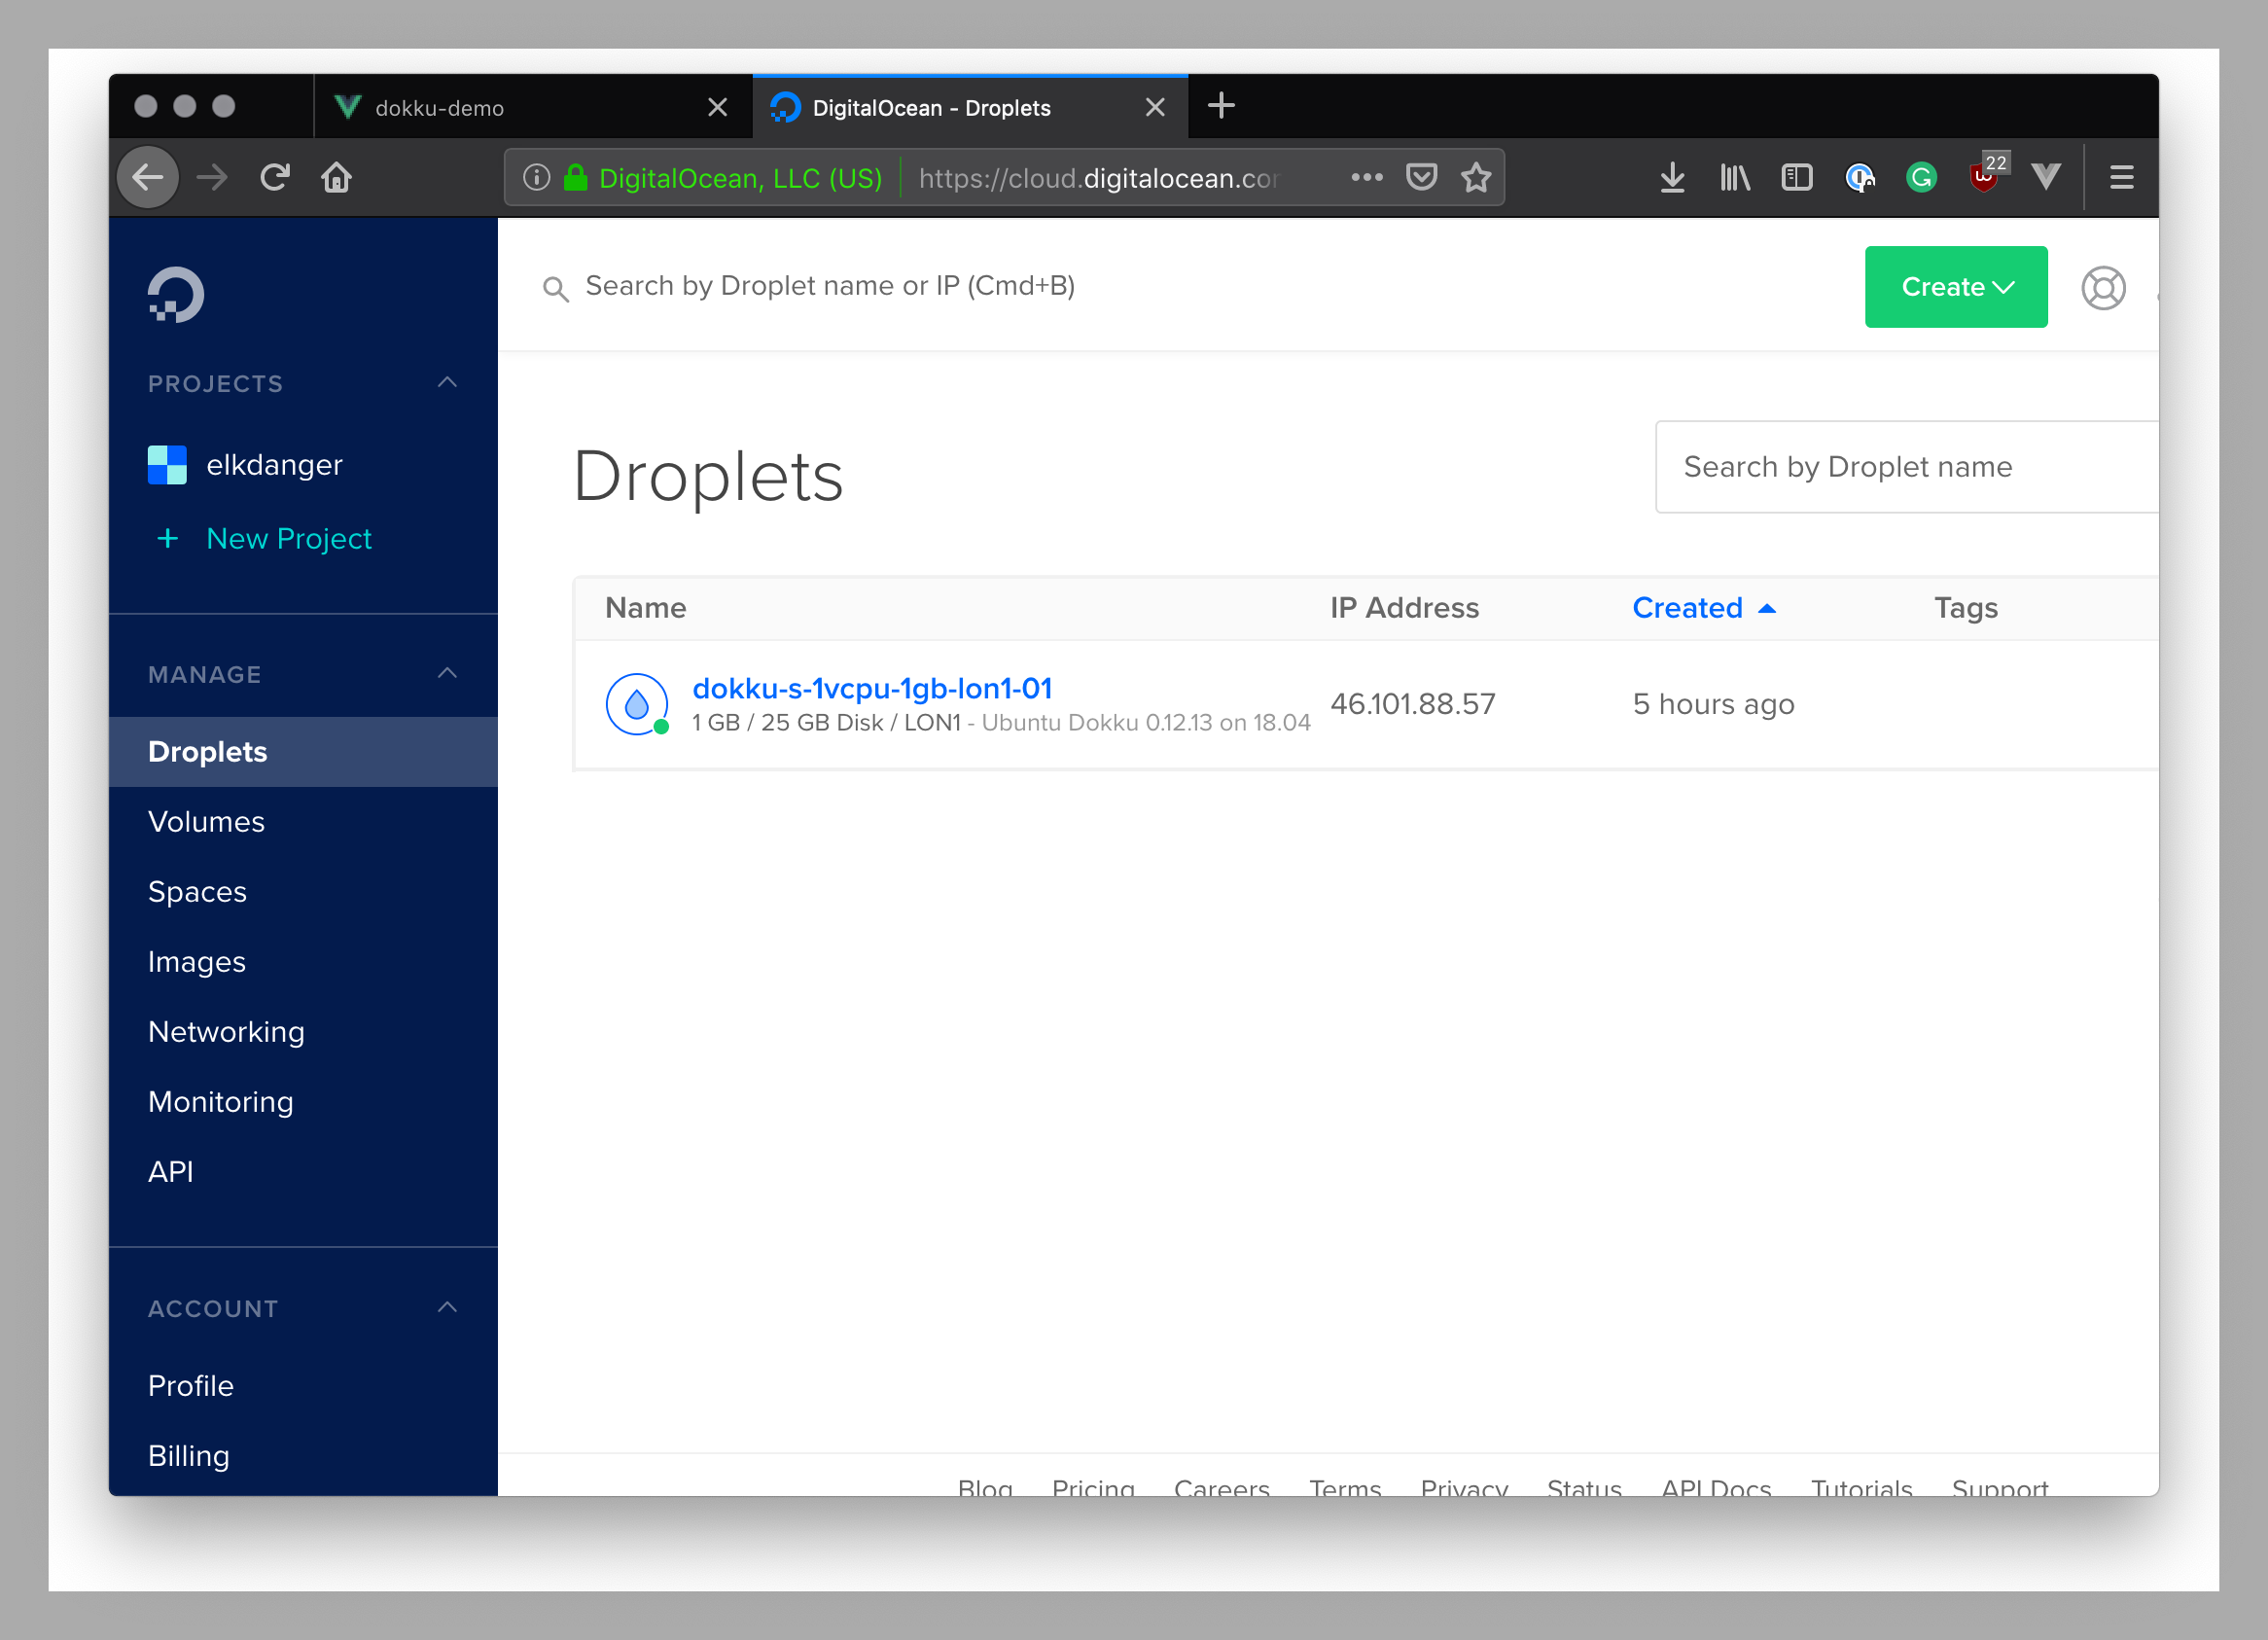Expand the ACCOUNT section chevron
This screenshot has height=1640, width=2268.
pyautogui.click(x=447, y=1307)
